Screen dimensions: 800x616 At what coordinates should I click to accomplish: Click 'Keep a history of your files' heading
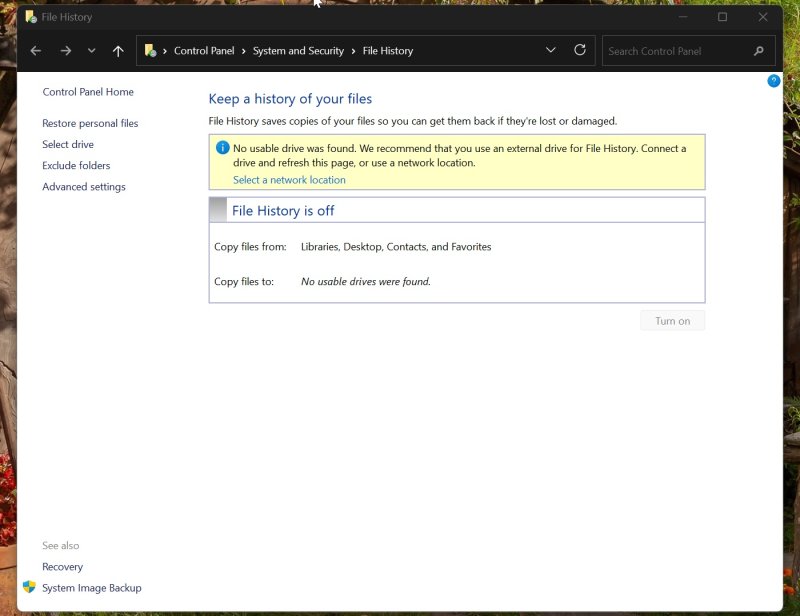pyautogui.click(x=290, y=98)
